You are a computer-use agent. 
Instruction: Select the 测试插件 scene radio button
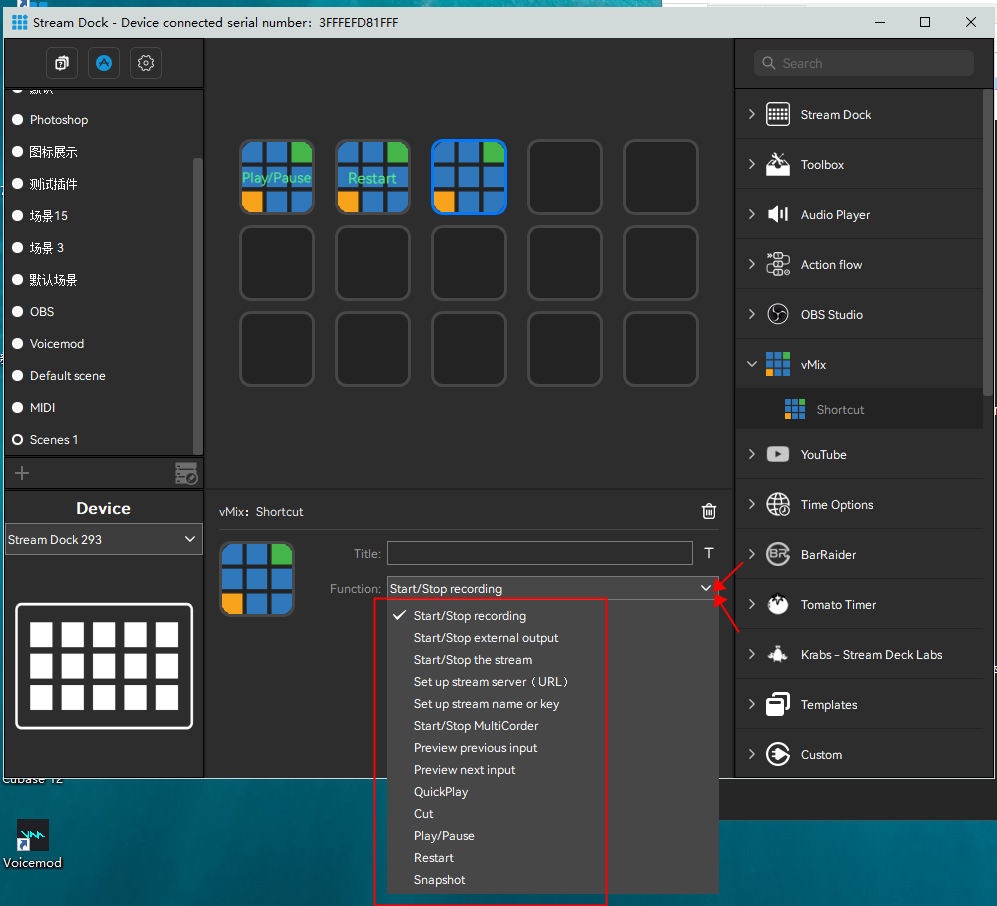(x=18, y=184)
